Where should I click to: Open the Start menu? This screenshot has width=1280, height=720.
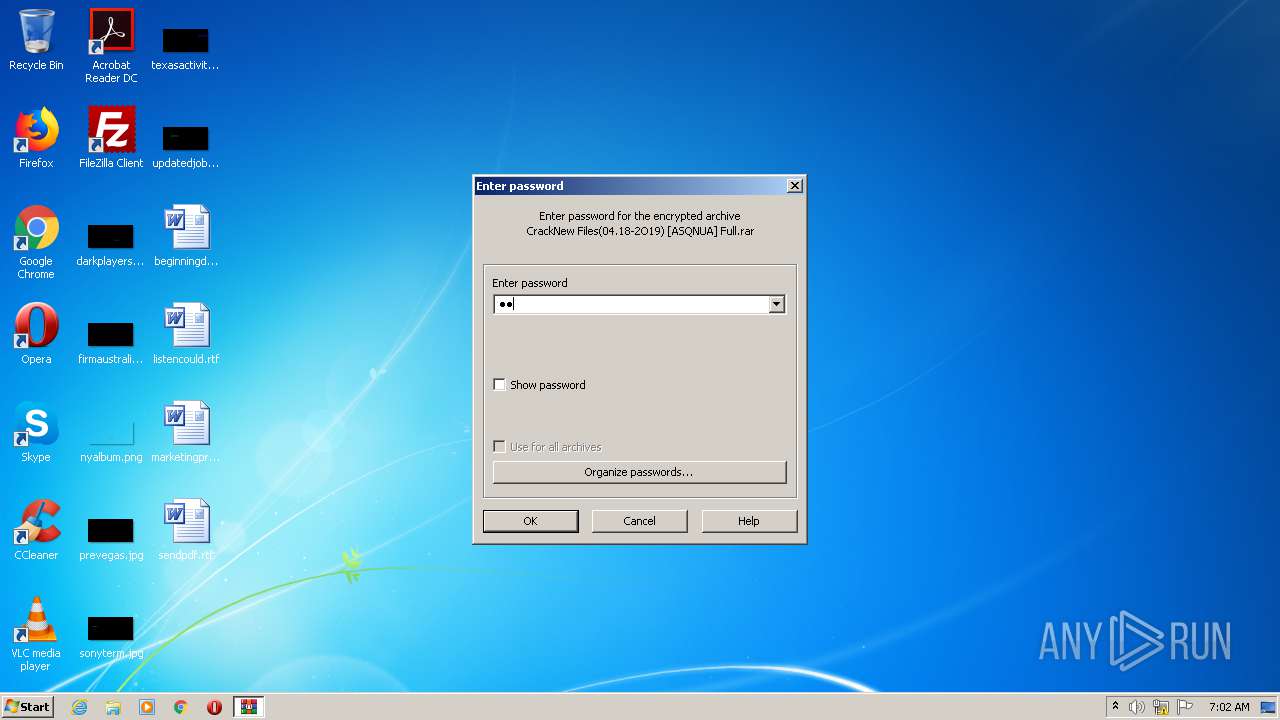click(x=27, y=707)
